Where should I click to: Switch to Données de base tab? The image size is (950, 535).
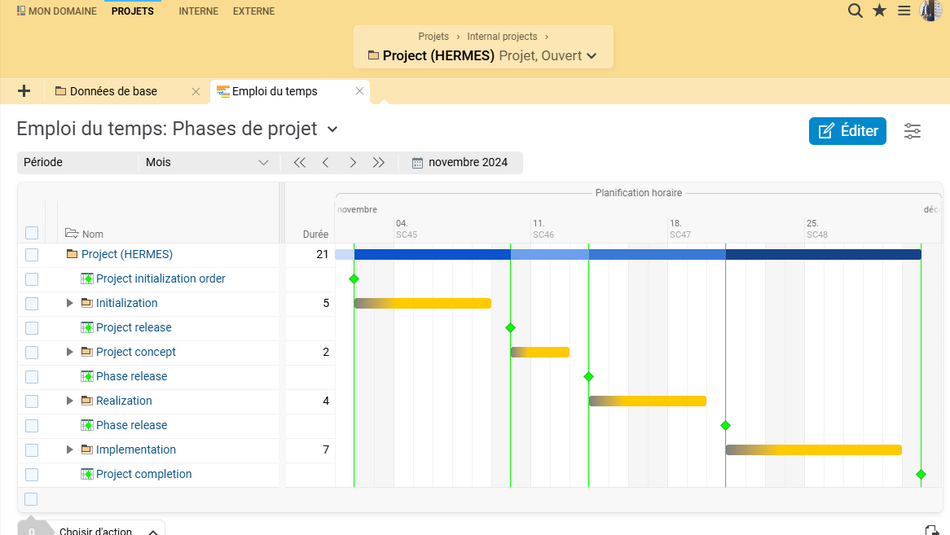[x=113, y=91]
